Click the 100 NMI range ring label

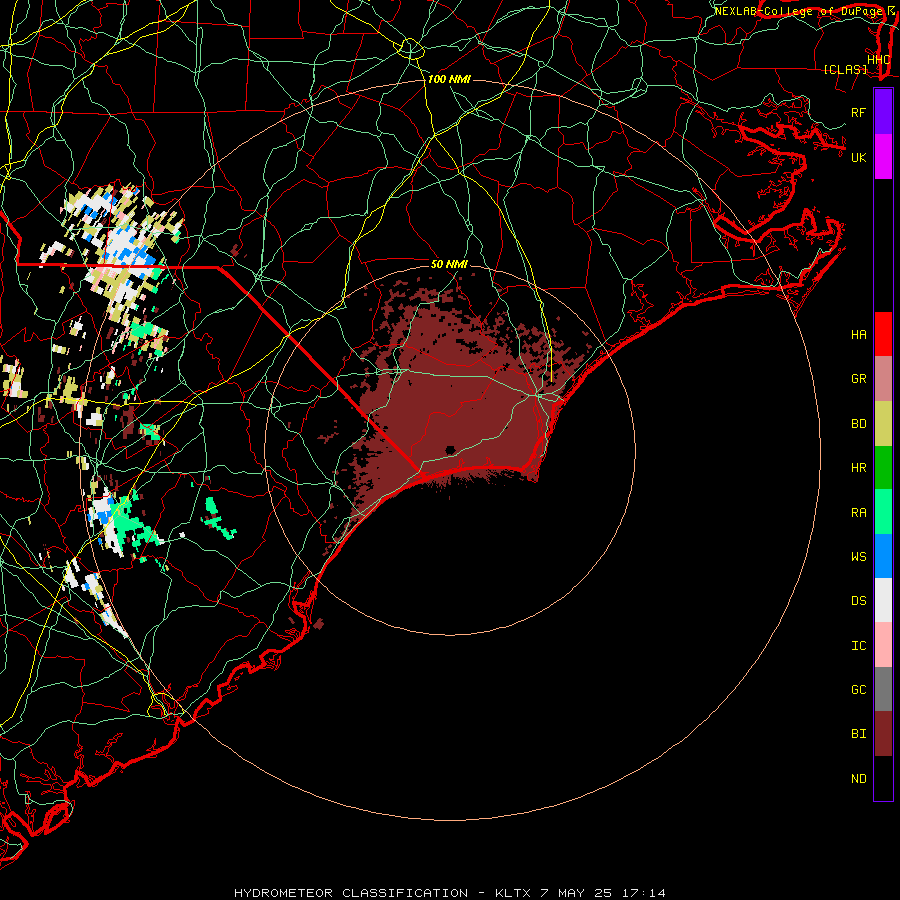coord(449,79)
